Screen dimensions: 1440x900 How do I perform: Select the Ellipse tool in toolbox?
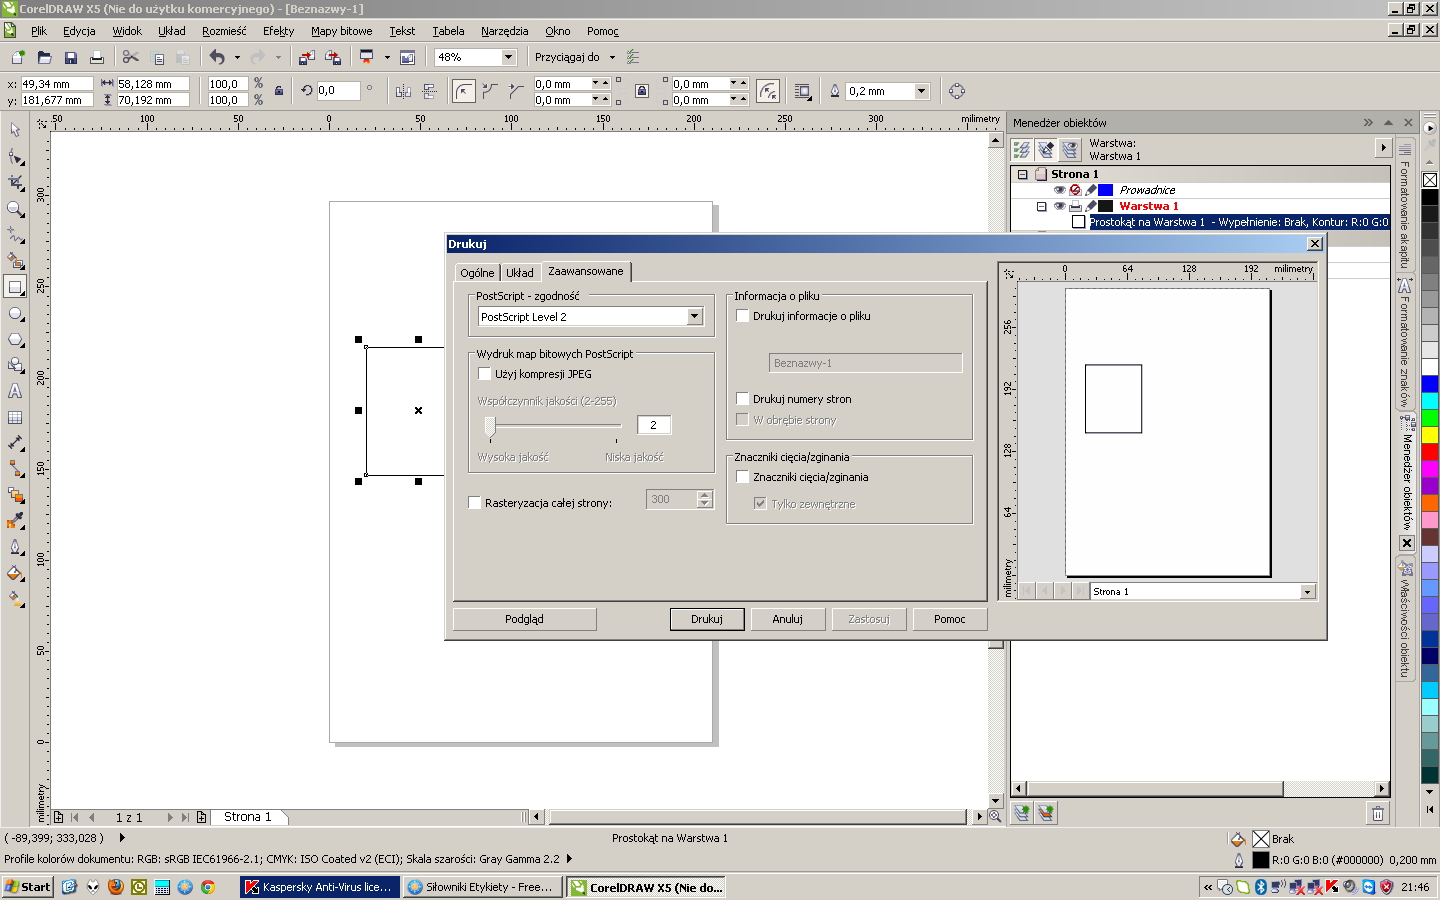(x=15, y=314)
